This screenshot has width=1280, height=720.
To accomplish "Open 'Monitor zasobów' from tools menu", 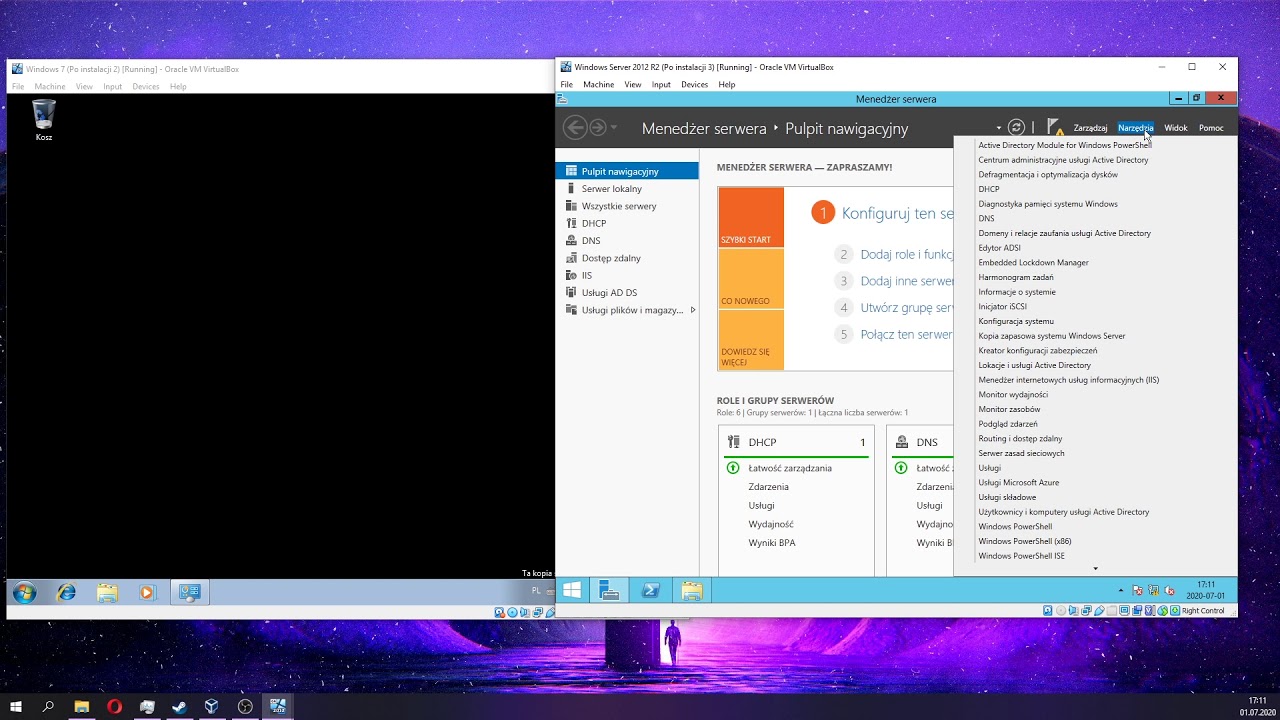I will [1009, 409].
